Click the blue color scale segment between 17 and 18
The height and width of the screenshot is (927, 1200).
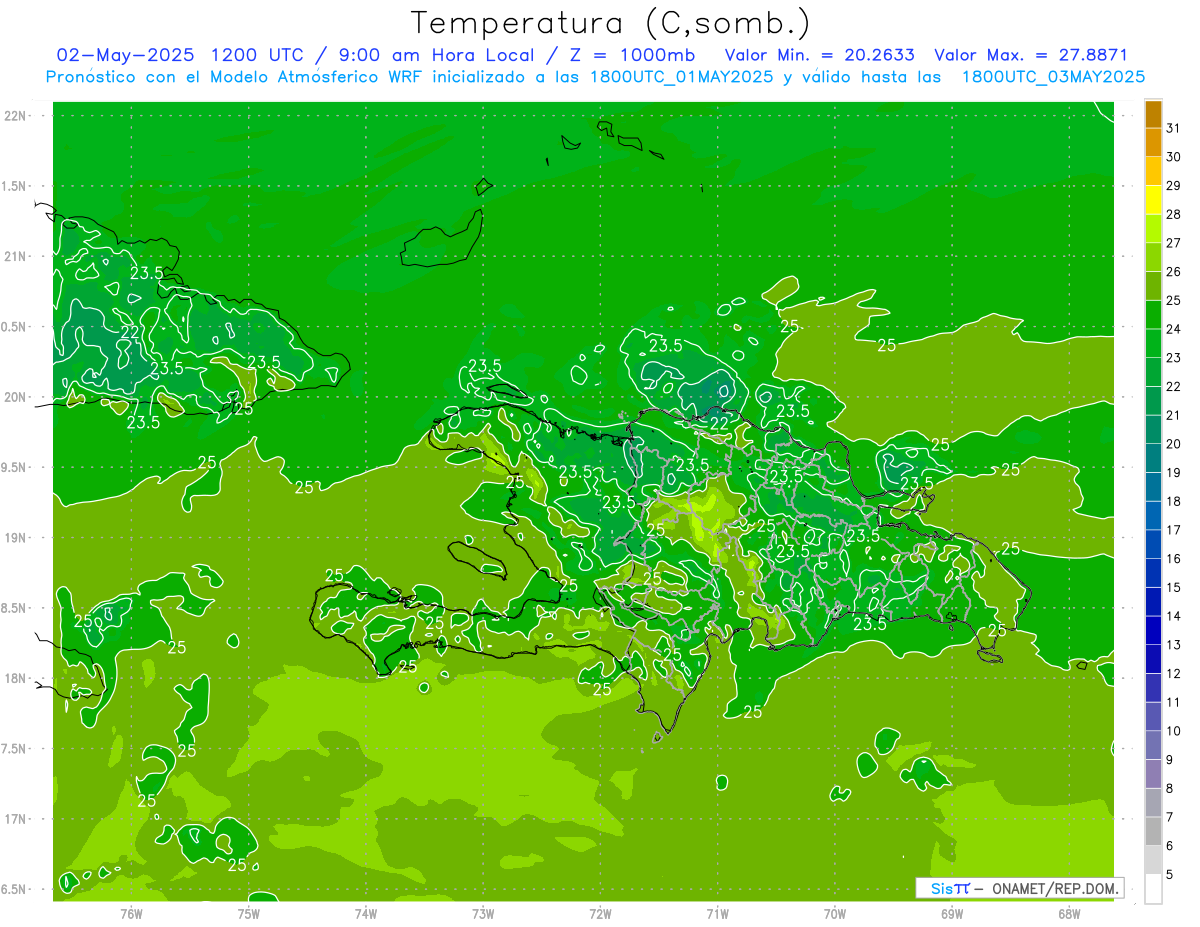click(x=1153, y=515)
